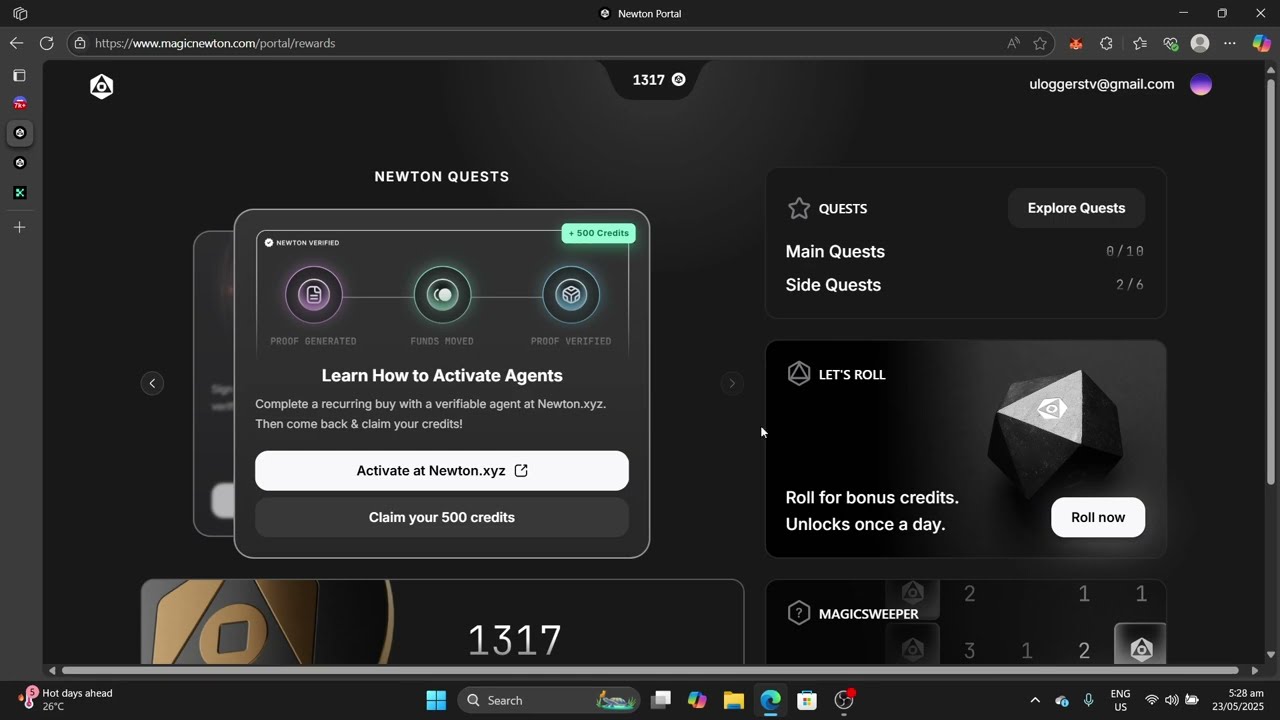Click the highlighted Magicsweeper tile
This screenshot has width=1280, height=720.
1141,645
